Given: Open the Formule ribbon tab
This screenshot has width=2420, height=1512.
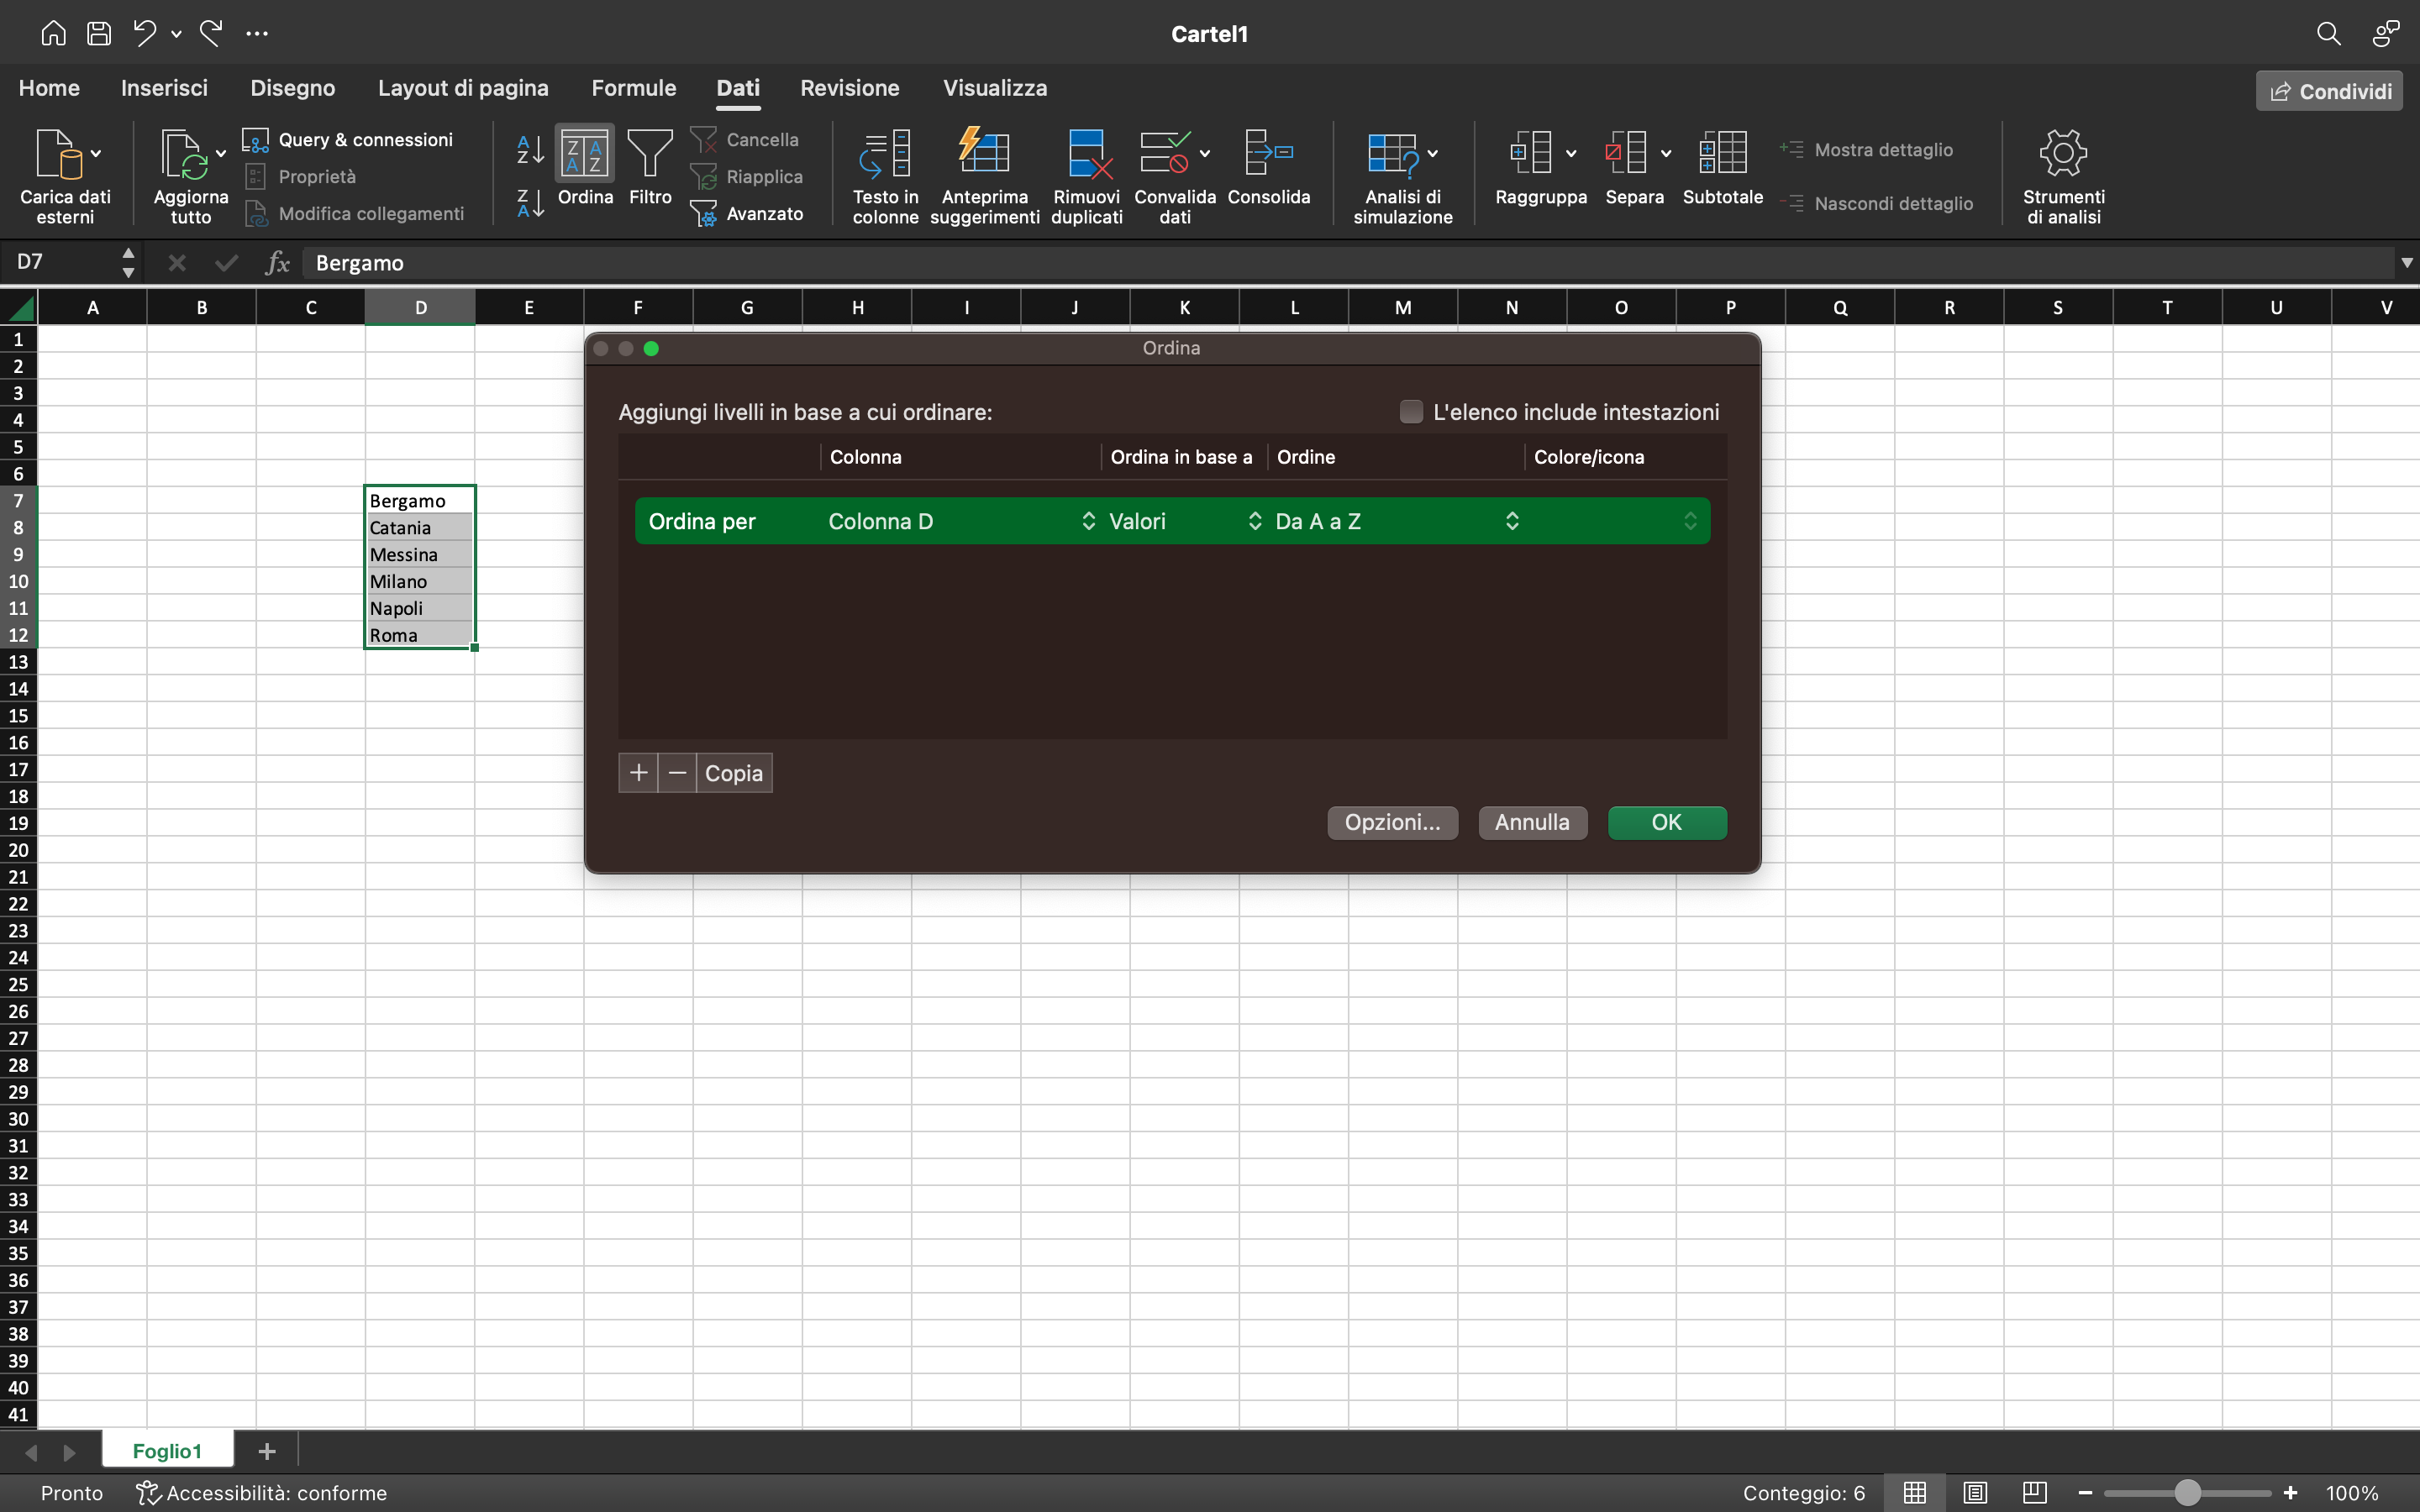Looking at the screenshot, I should [x=633, y=88].
